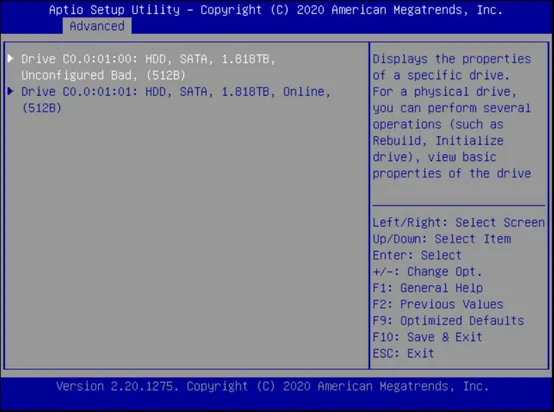554x412 pixels.
Task: Click 'Rebuild, Initialize' line in help panel
Action: 438,141
